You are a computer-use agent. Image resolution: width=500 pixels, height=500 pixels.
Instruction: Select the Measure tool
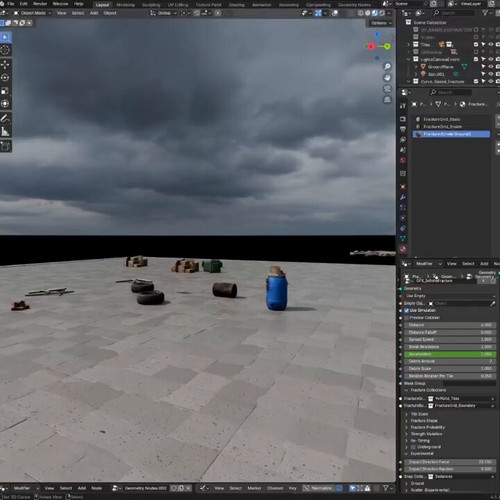(x=5, y=132)
